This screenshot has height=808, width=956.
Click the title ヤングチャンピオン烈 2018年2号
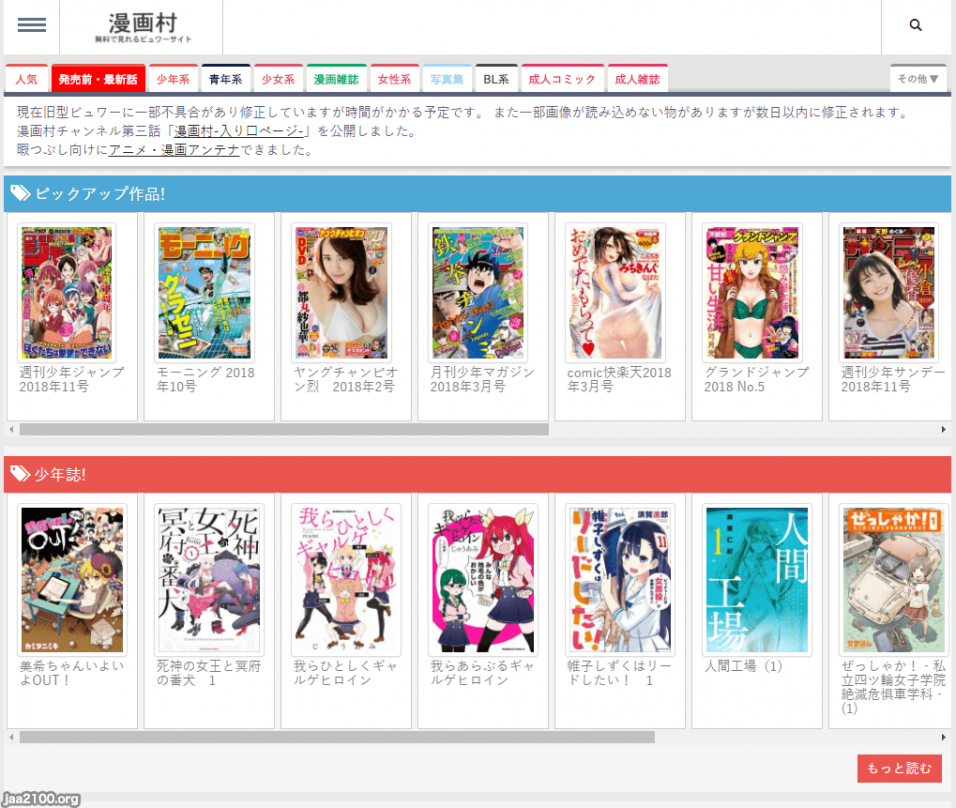pos(345,379)
